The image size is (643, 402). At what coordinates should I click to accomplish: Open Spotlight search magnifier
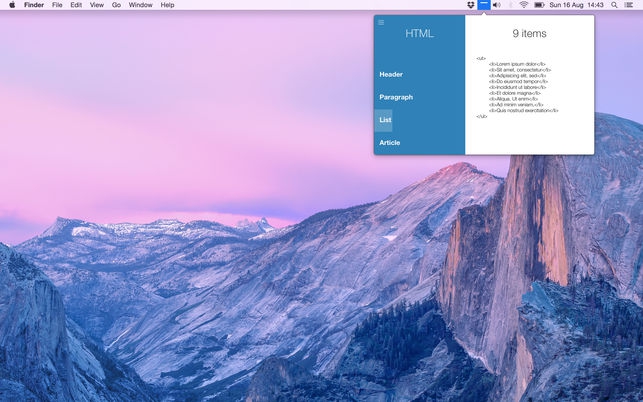coord(614,5)
